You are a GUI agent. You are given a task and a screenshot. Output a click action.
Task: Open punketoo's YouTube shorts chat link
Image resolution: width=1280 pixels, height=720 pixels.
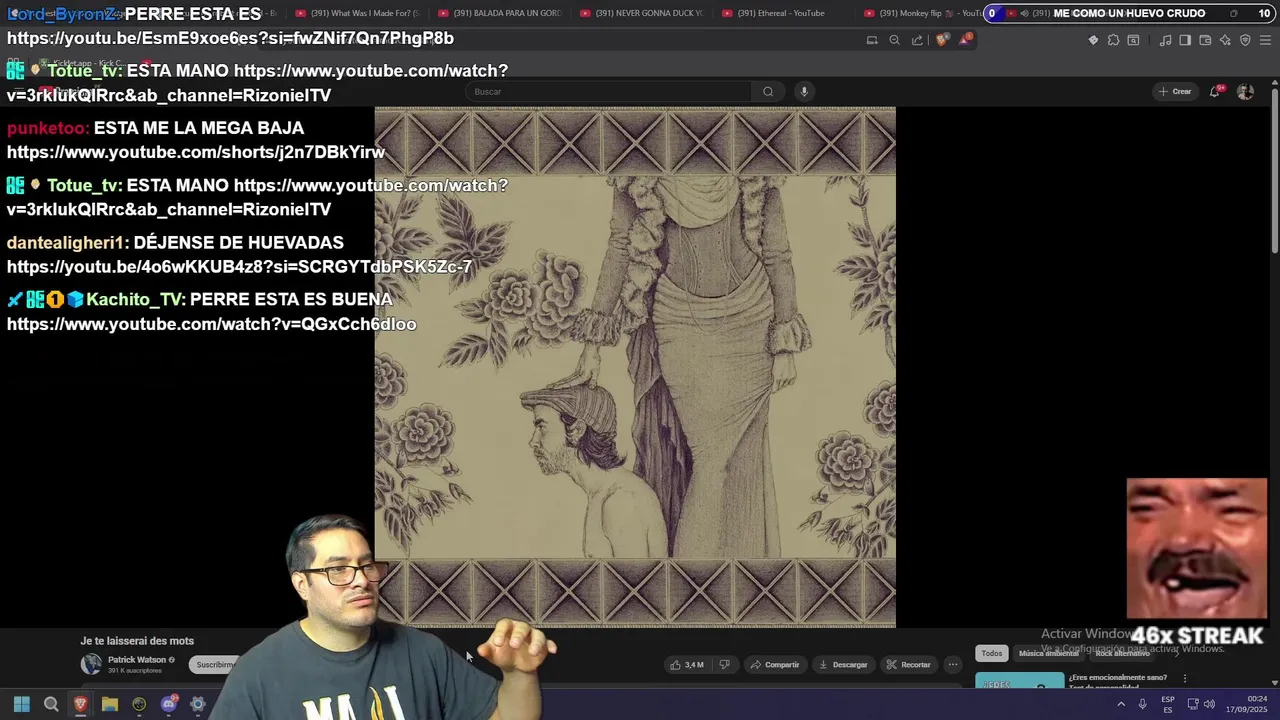(x=196, y=152)
